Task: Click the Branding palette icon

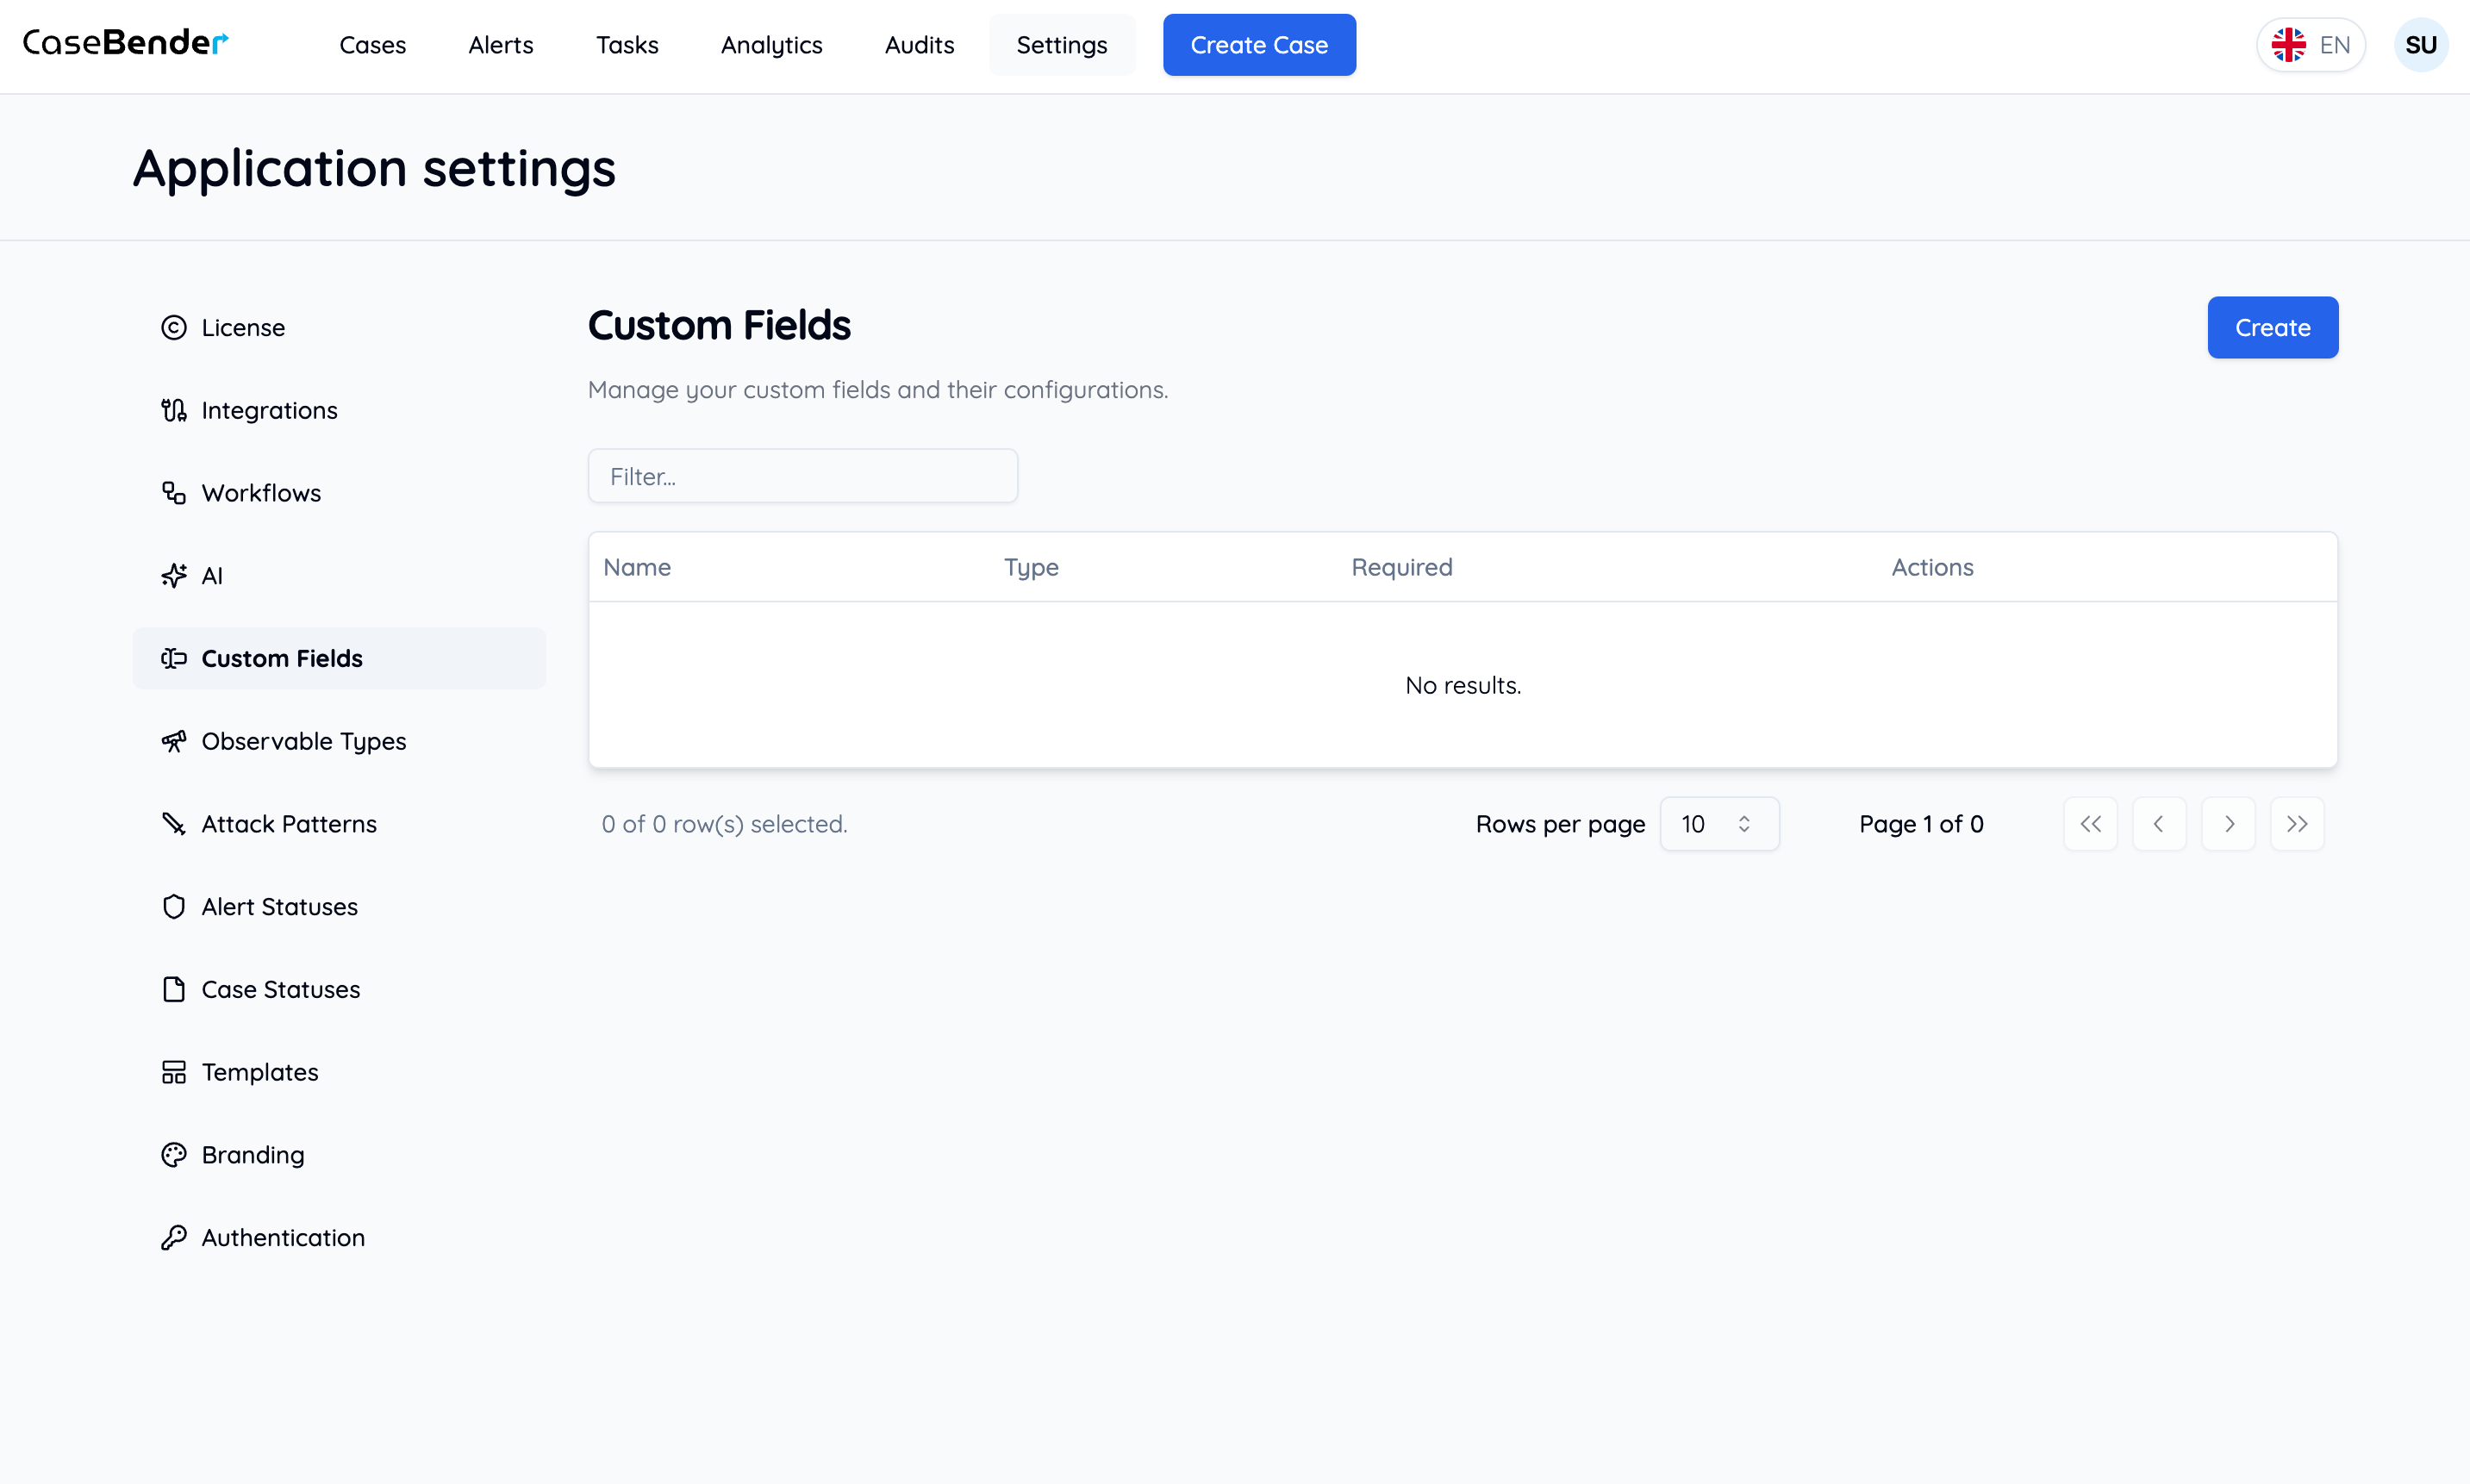Action: coord(174,1155)
